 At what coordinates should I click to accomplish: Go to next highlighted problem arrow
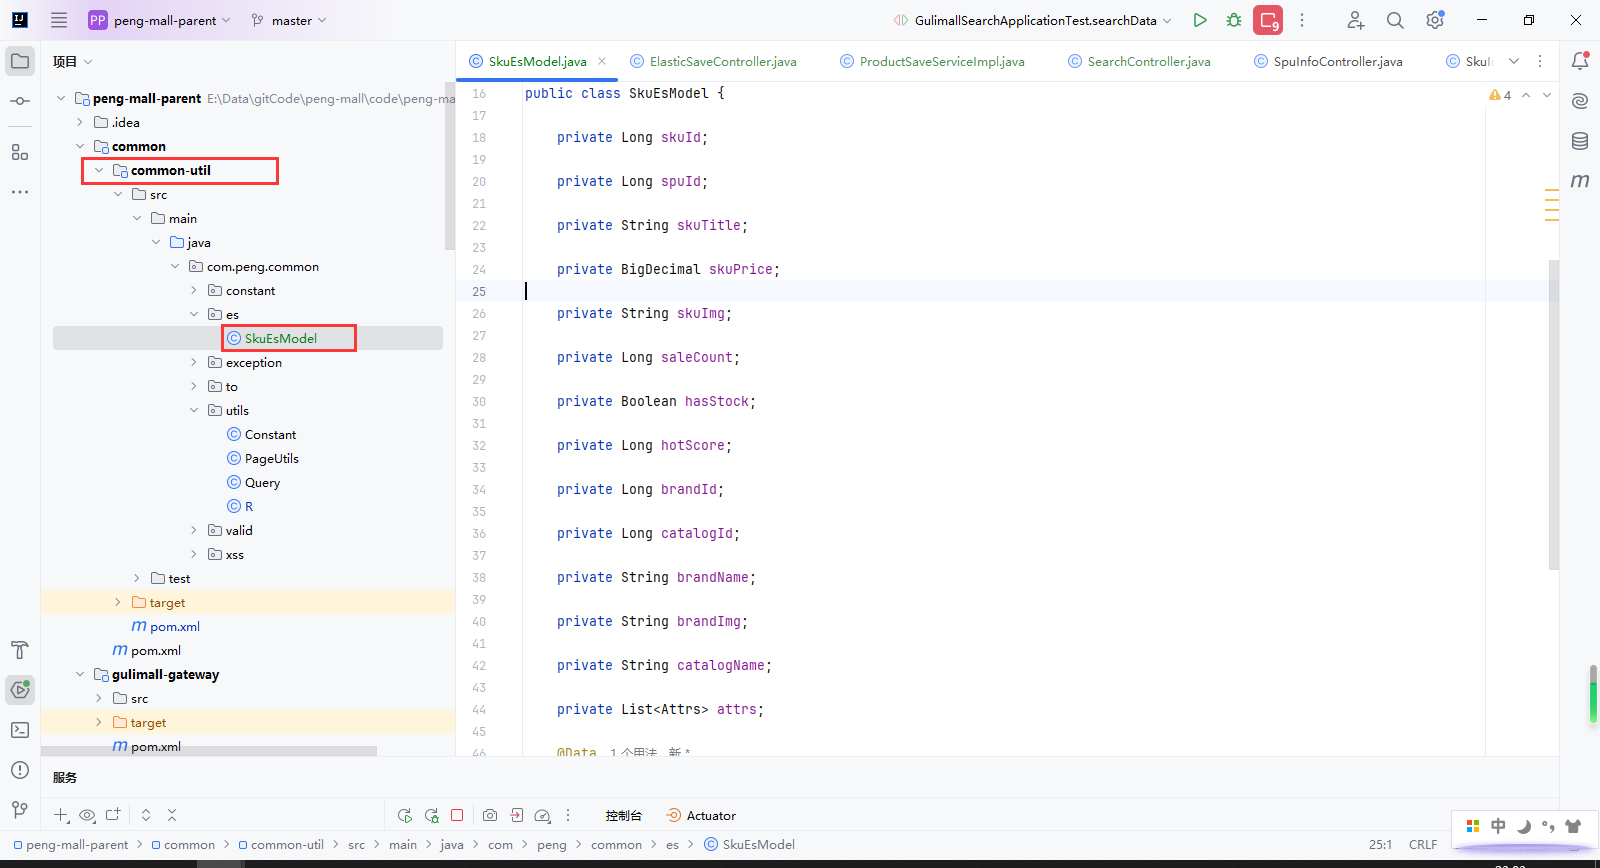[x=1547, y=95]
